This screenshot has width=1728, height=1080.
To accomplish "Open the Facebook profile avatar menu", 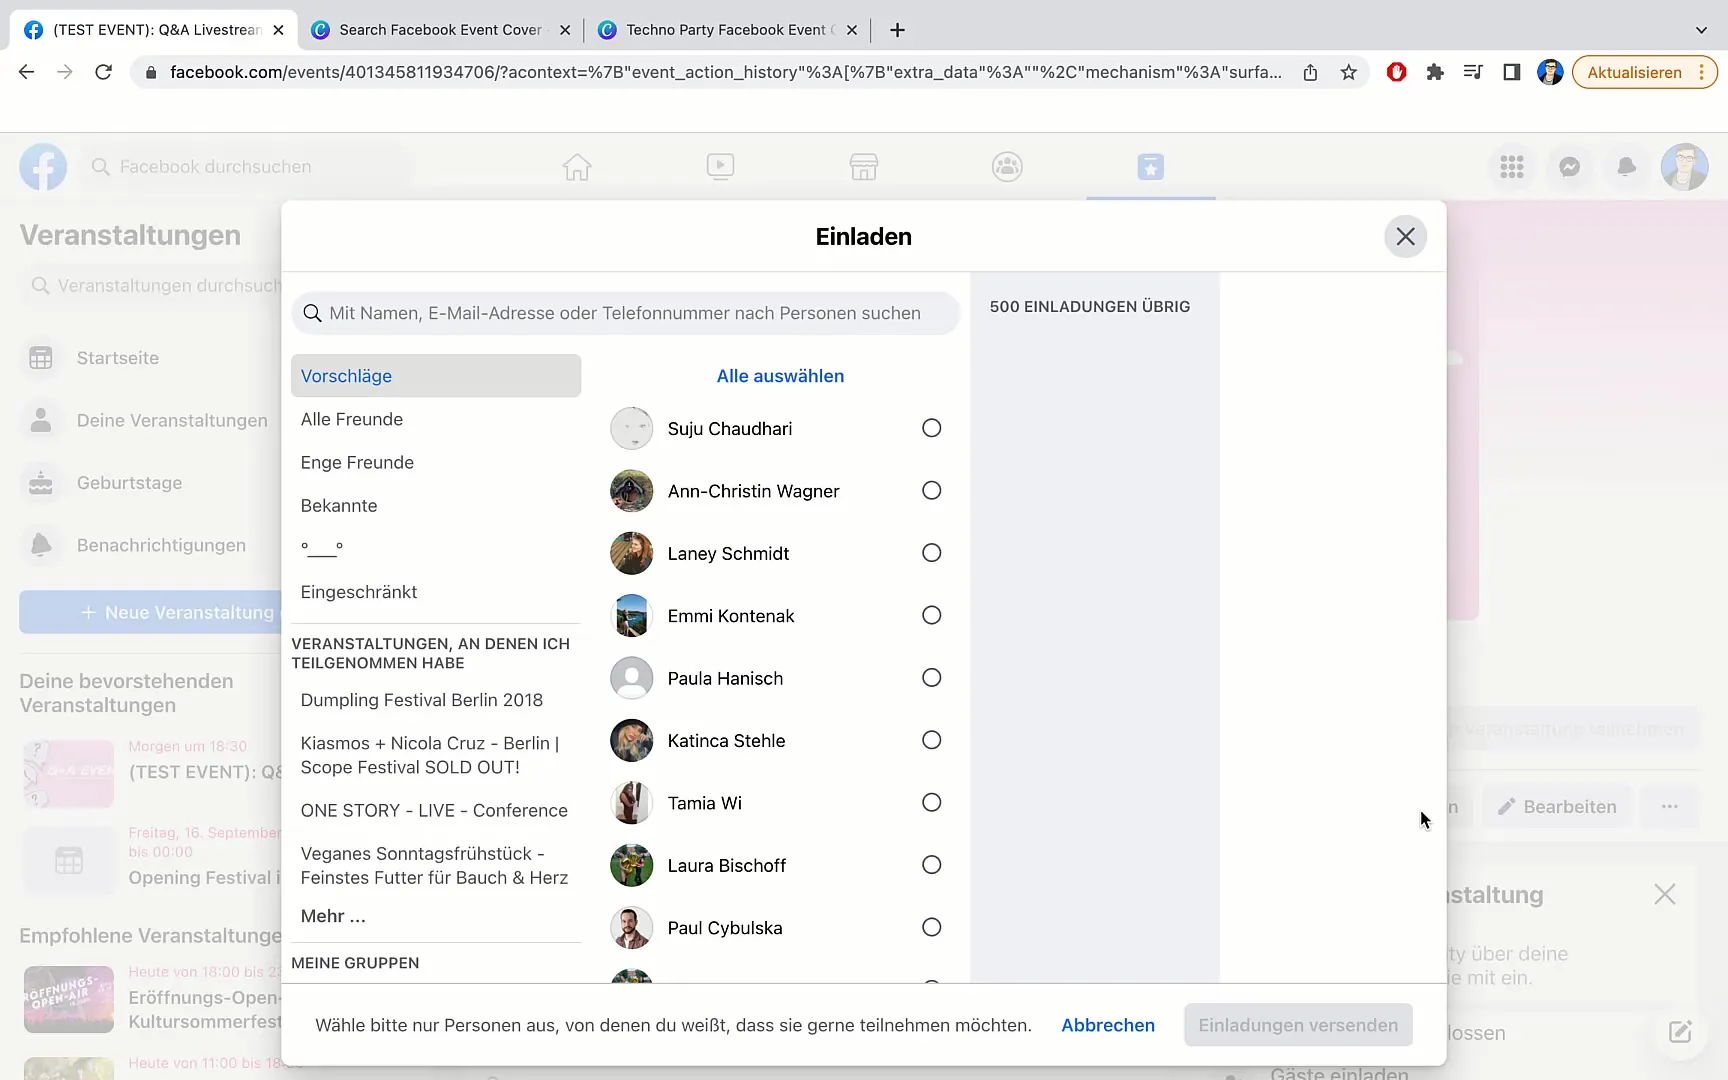I will click(x=1685, y=167).
